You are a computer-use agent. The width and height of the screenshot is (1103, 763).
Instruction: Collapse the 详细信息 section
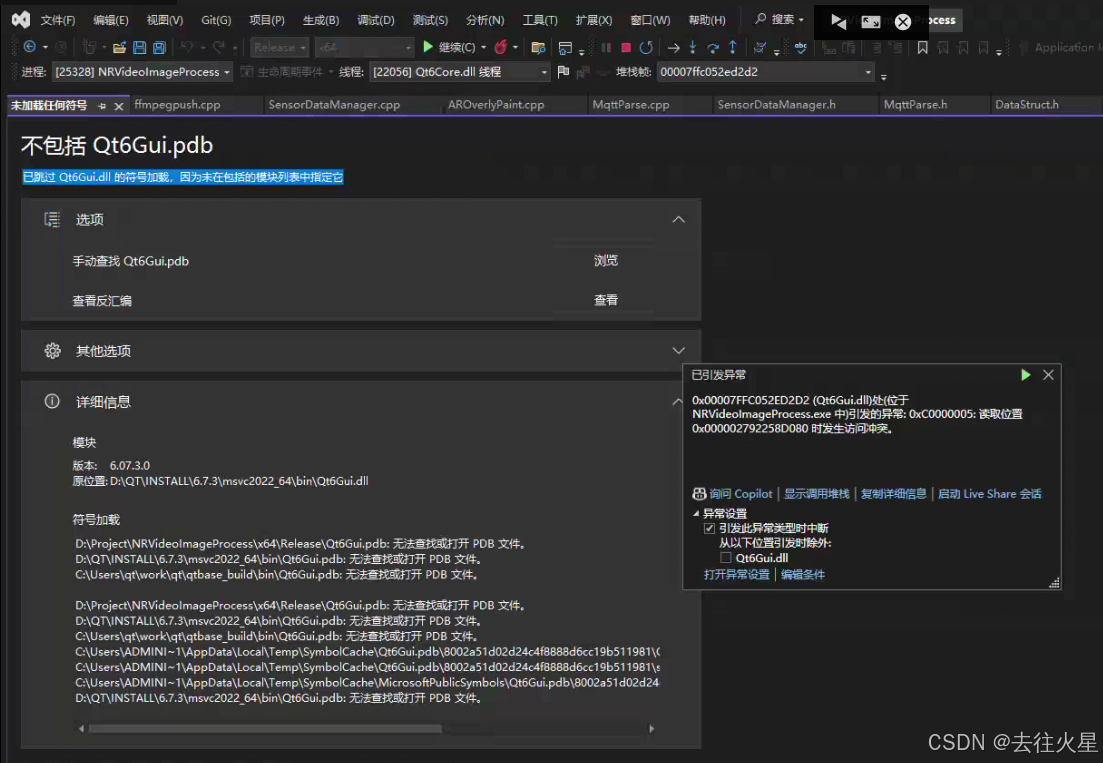tap(679, 401)
